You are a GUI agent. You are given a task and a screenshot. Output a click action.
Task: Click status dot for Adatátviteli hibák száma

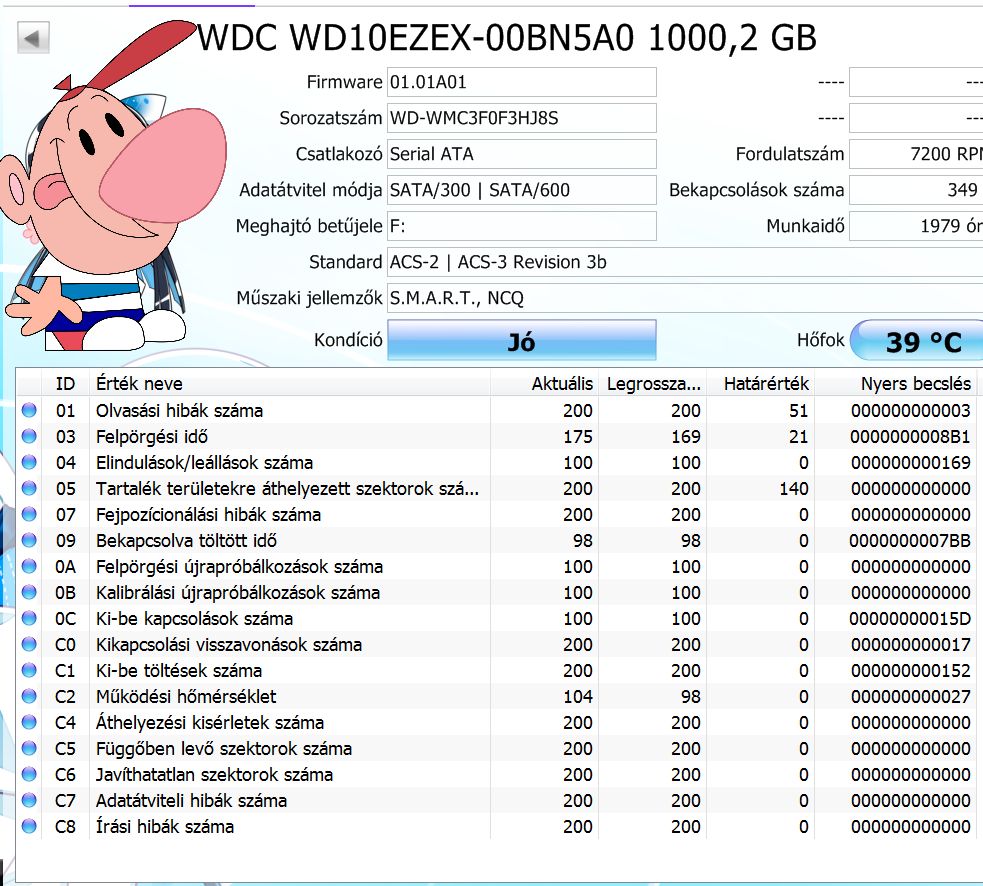click(29, 800)
